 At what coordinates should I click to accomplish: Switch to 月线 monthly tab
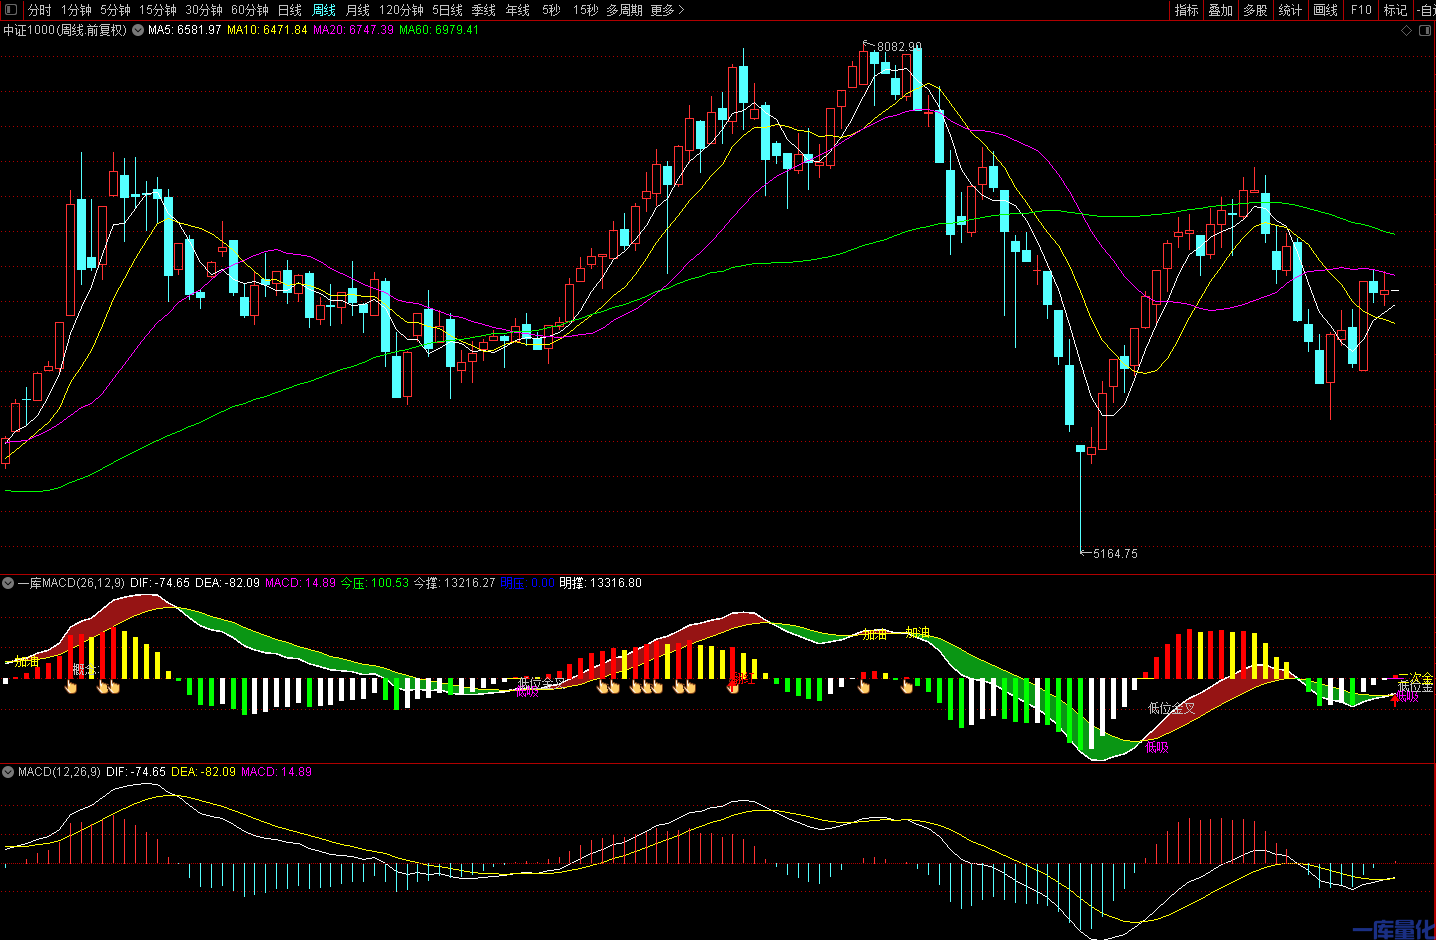coord(358,10)
